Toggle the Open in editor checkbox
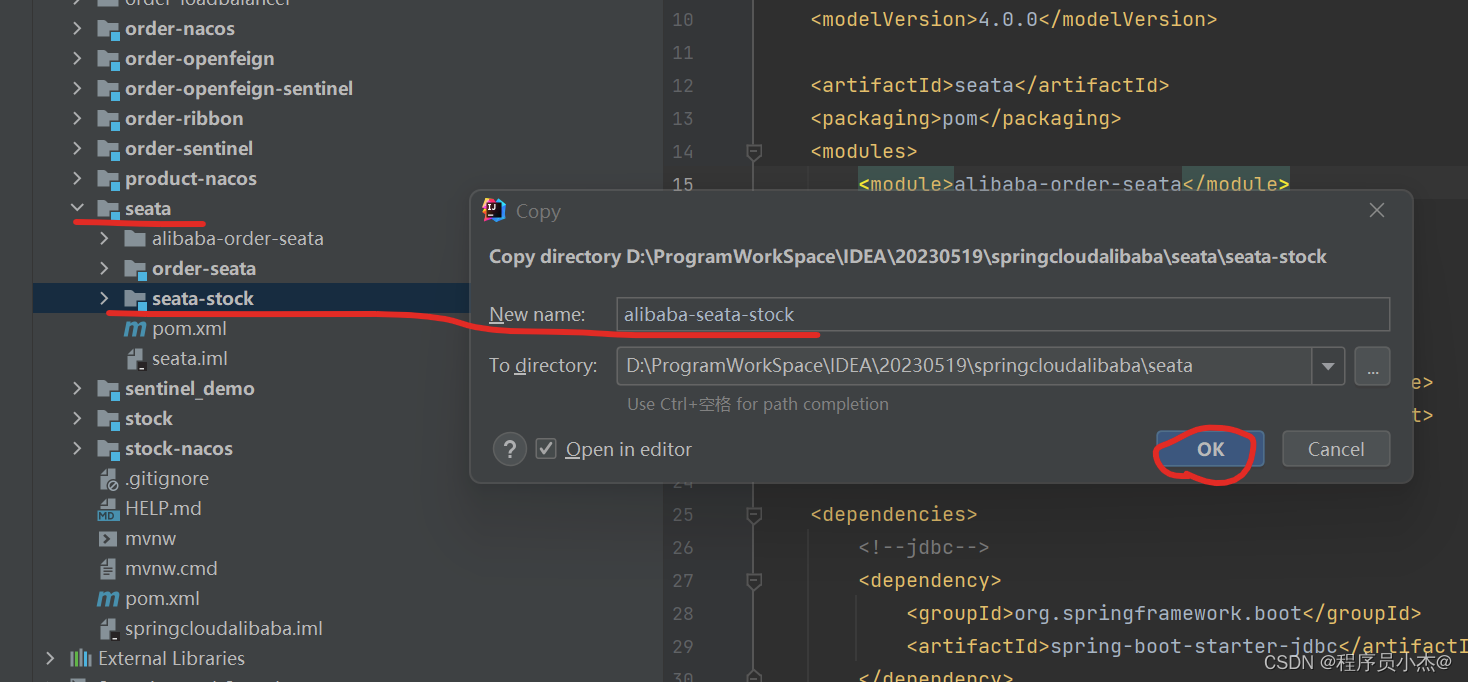 546,449
